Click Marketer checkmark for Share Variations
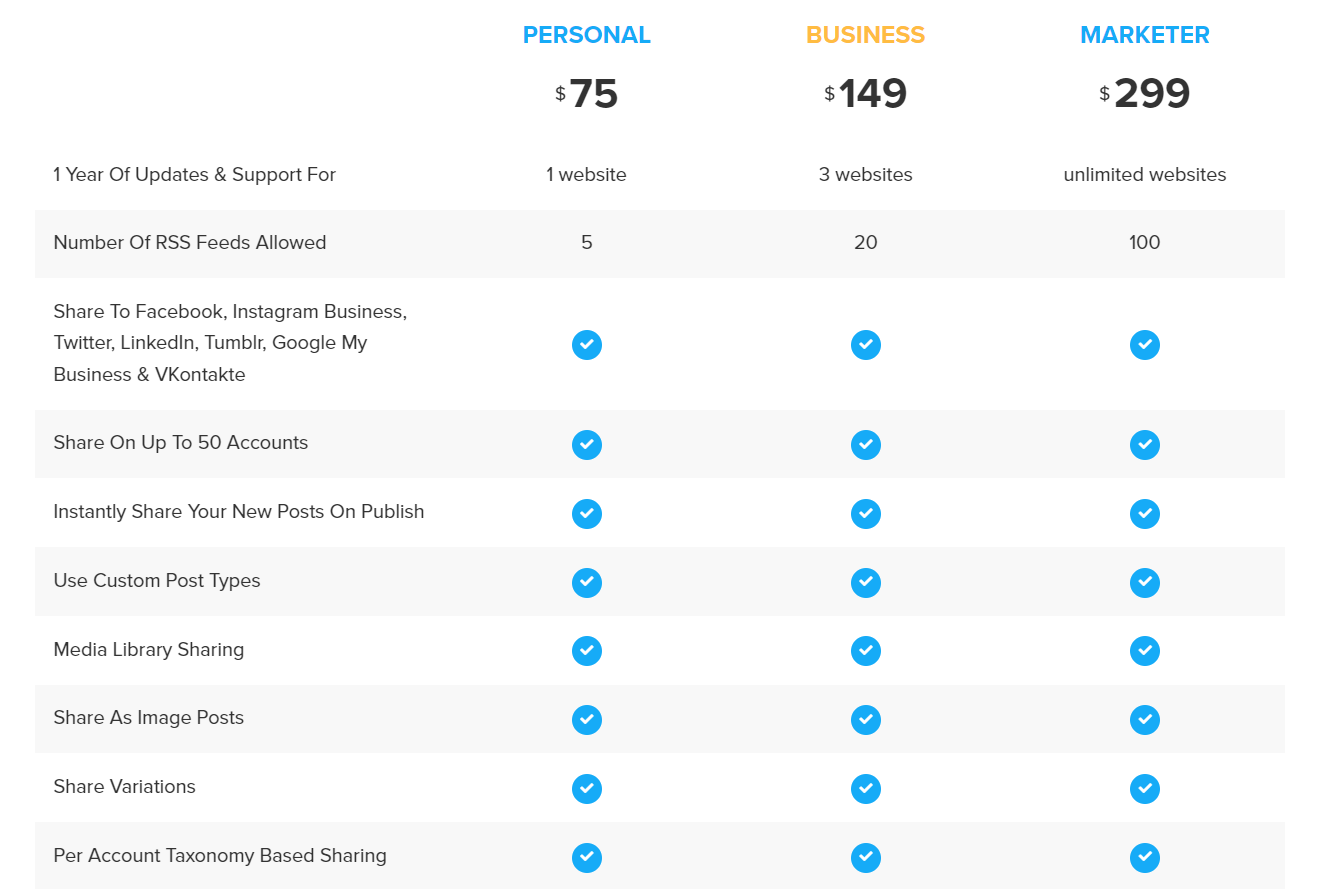Image resolution: width=1318 pixels, height=889 pixels. coord(1145,789)
